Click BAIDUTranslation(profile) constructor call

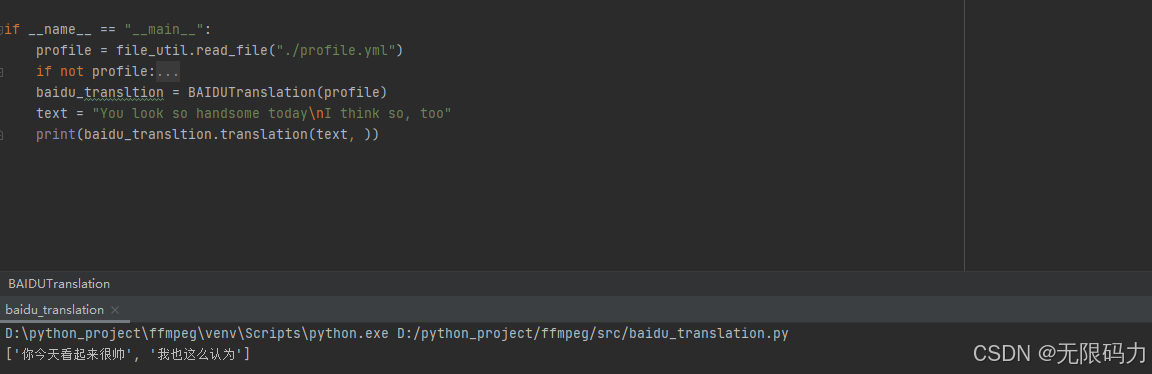point(287,93)
